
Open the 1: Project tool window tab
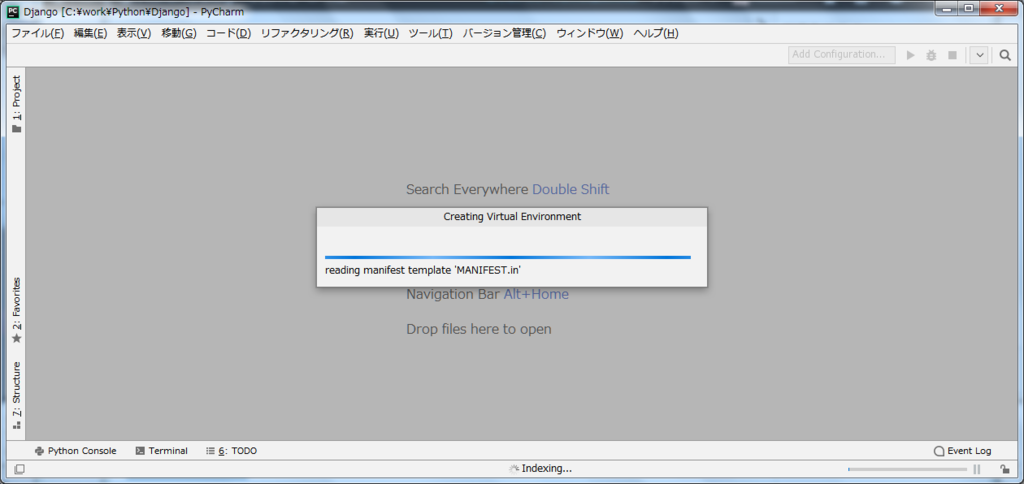coord(16,103)
